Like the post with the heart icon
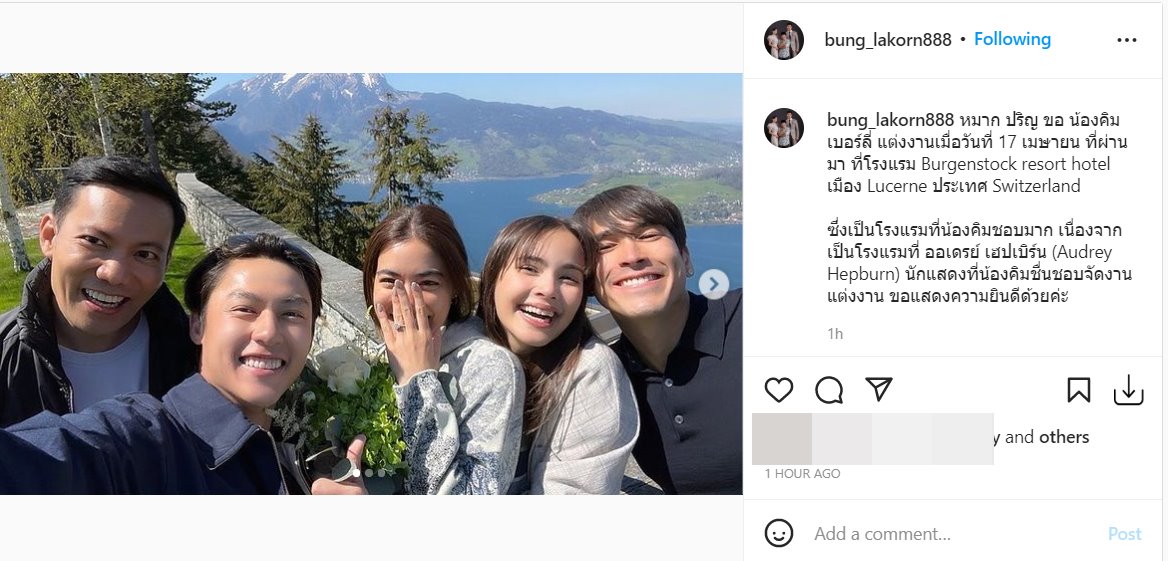The height and width of the screenshot is (561, 1168). [779, 390]
